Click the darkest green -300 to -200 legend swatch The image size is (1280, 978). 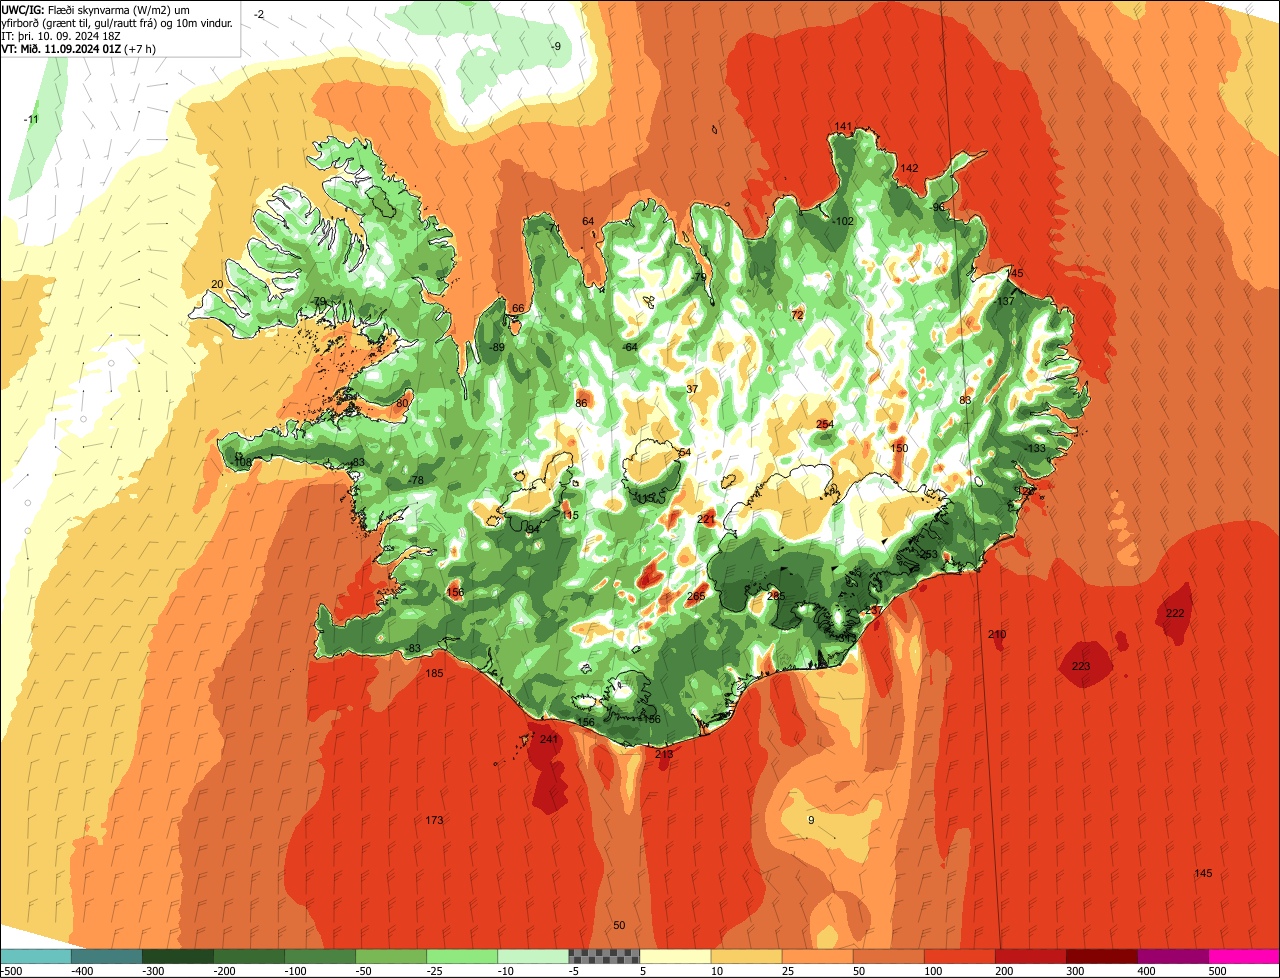pos(177,956)
